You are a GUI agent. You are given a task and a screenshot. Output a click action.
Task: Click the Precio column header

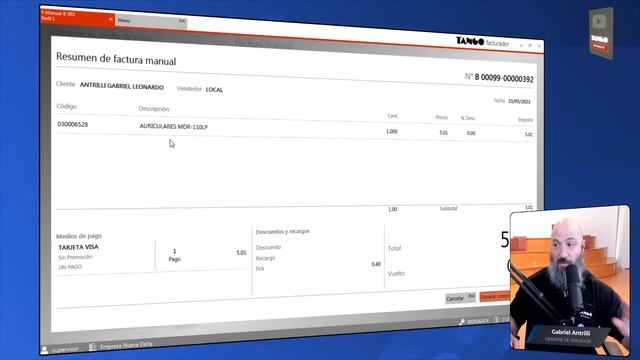(x=441, y=117)
